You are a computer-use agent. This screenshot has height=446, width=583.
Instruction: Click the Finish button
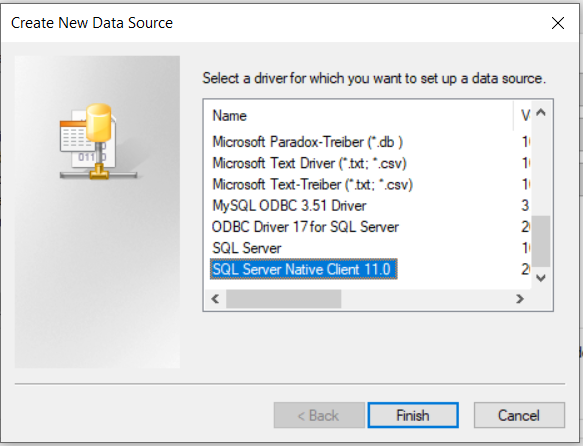click(x=413, y=415)
